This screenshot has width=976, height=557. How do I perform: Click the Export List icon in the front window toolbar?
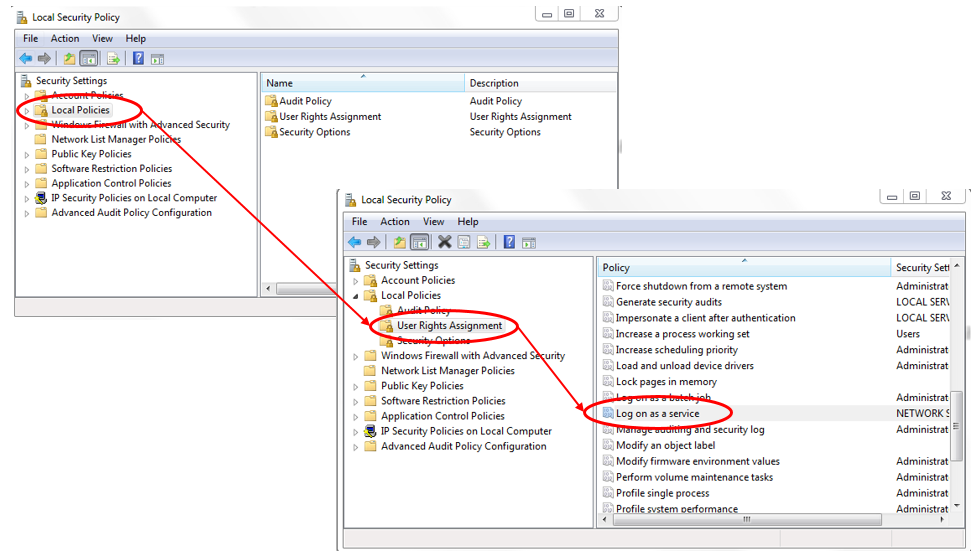484,242
